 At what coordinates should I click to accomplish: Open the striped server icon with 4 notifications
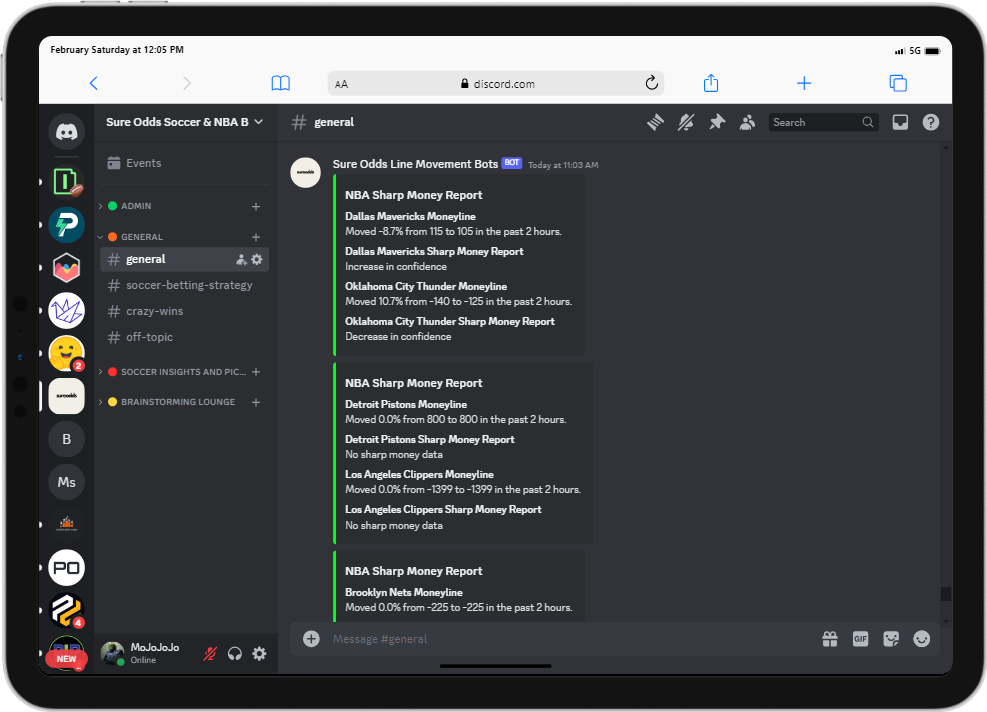click(x=66, y=610)
